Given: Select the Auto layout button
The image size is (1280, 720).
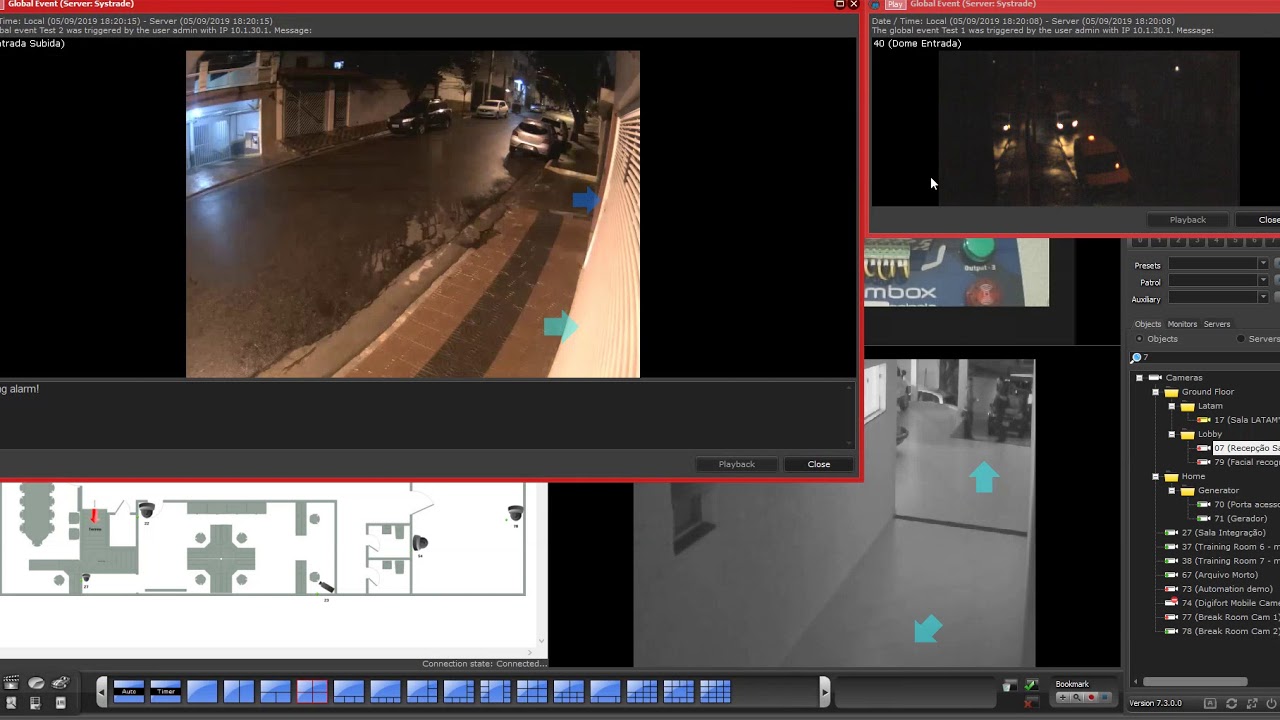Looking at the screenshot, I should click(129, 691).
